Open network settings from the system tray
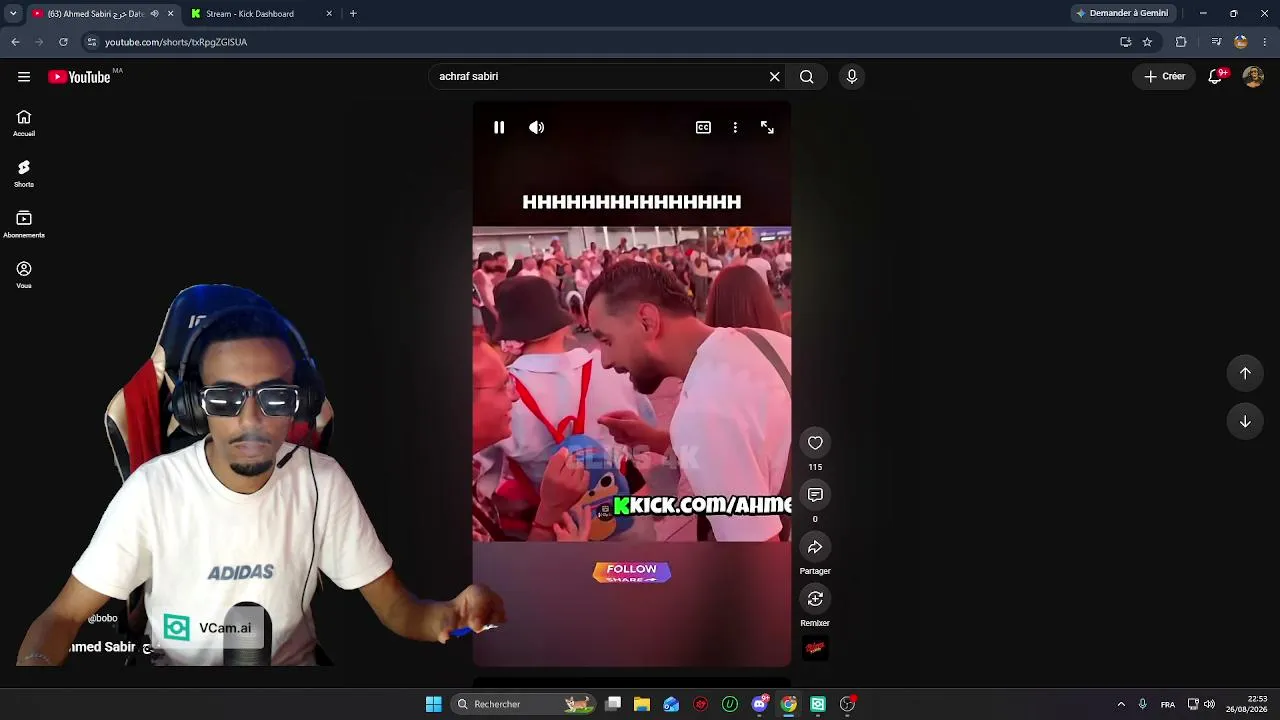 (1193, 704)
